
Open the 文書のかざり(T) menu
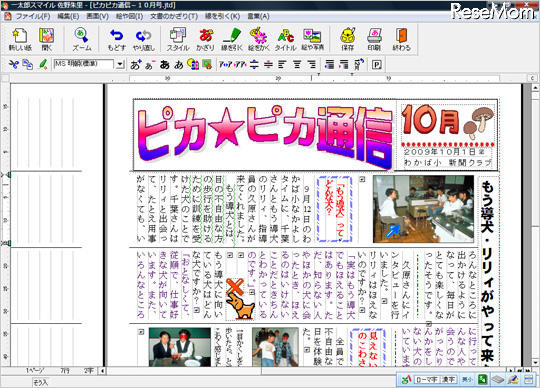(174, 16)
